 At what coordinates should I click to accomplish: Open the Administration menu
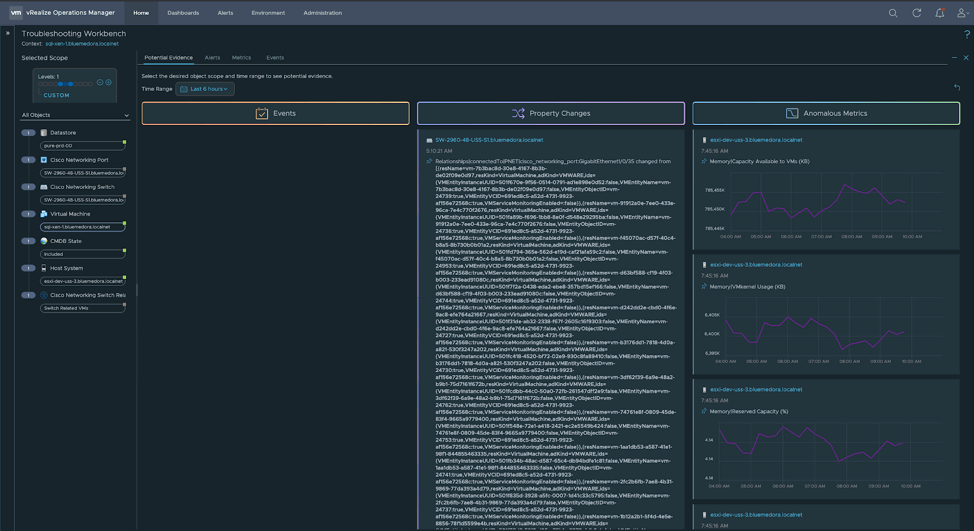[322, 13]
